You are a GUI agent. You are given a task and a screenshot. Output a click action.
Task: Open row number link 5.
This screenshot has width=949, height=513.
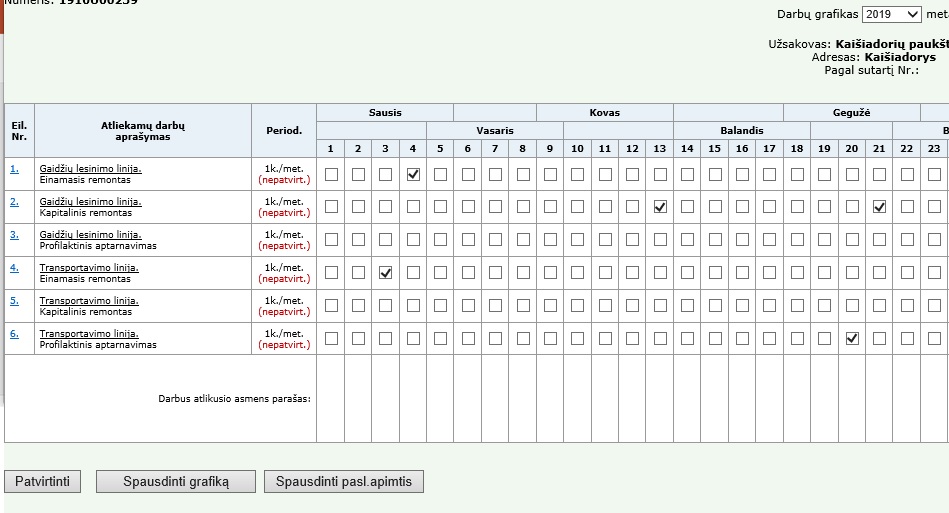pyautogui.click(x=14, y=301)
